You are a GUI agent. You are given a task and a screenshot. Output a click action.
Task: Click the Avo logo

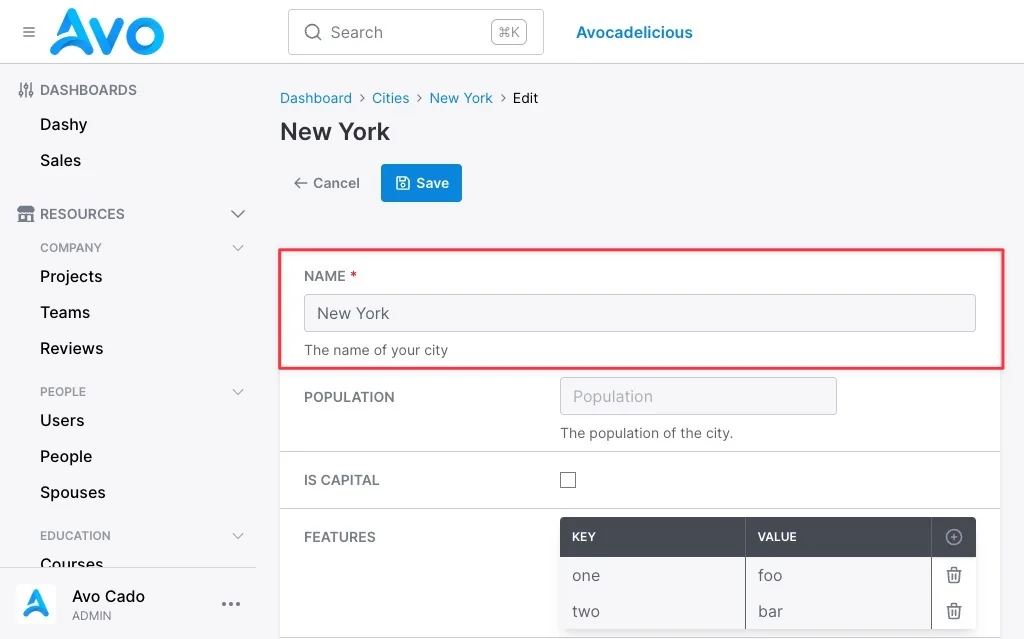pyautogui.click(x=107, y=32)
